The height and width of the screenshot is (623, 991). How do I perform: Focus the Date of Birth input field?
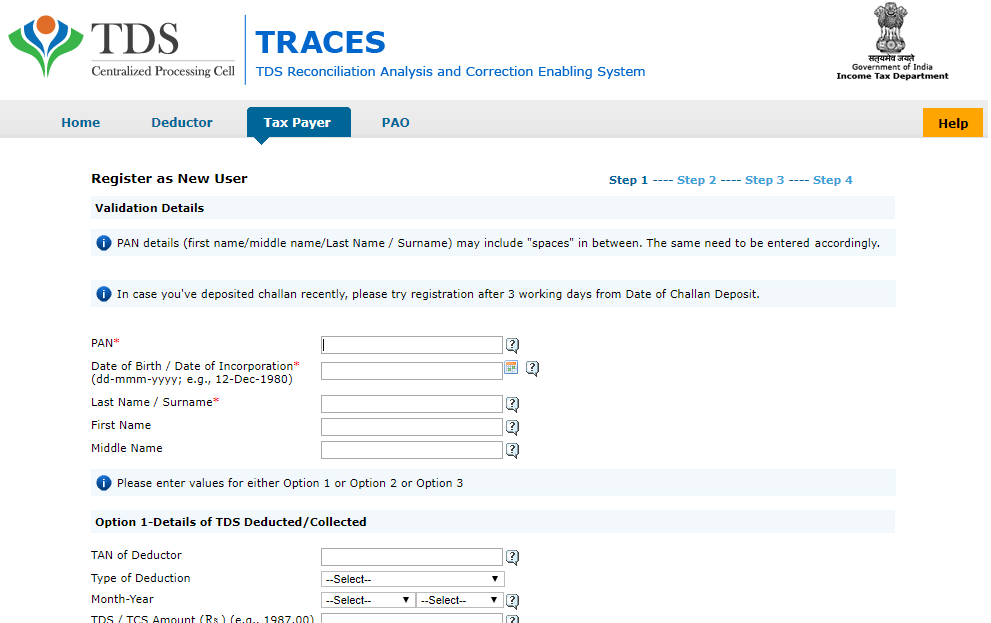[411, 371]
